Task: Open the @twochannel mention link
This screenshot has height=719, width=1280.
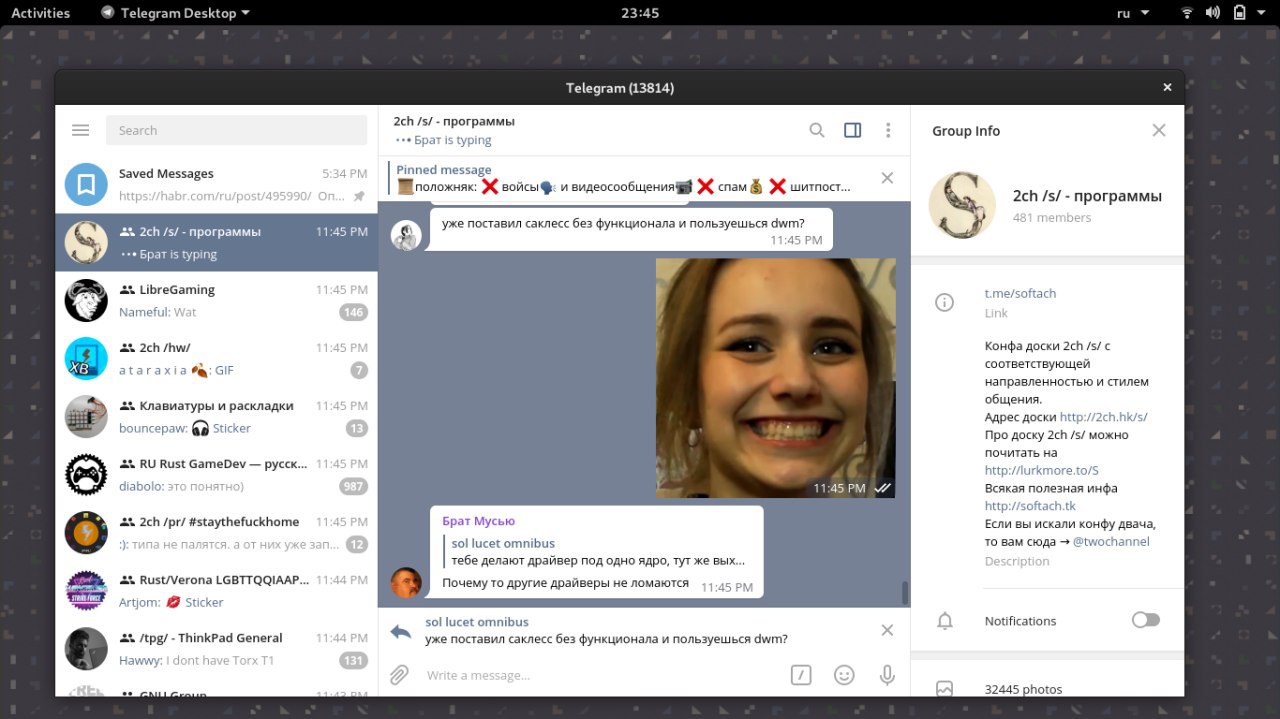Action: 1111,542
